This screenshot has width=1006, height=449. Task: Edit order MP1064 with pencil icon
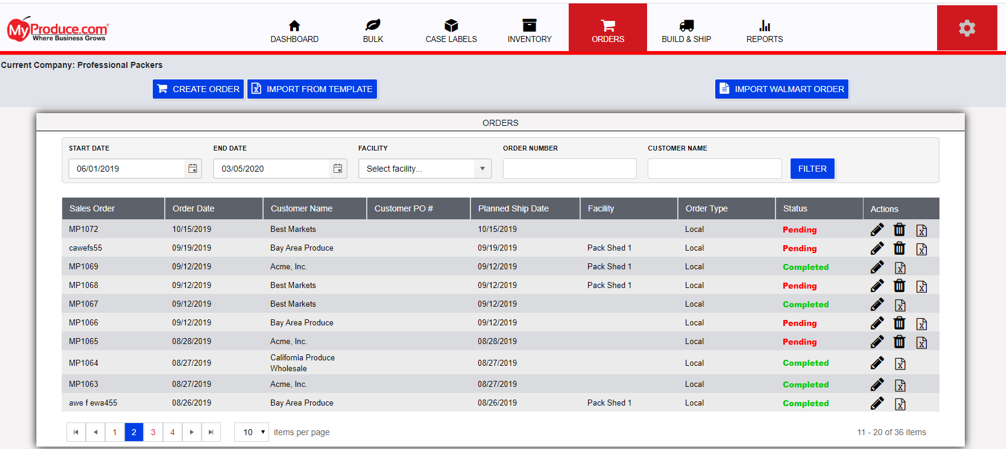877,364
